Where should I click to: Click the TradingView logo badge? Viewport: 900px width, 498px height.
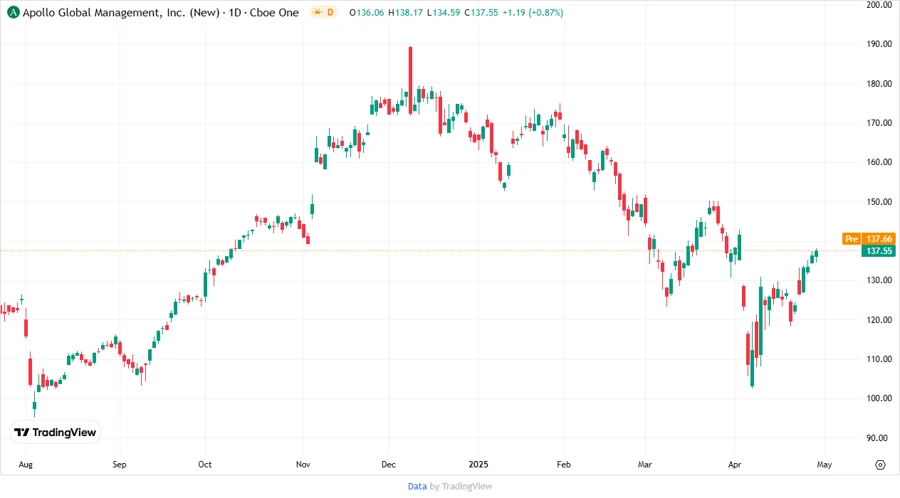tap(55, 432)
